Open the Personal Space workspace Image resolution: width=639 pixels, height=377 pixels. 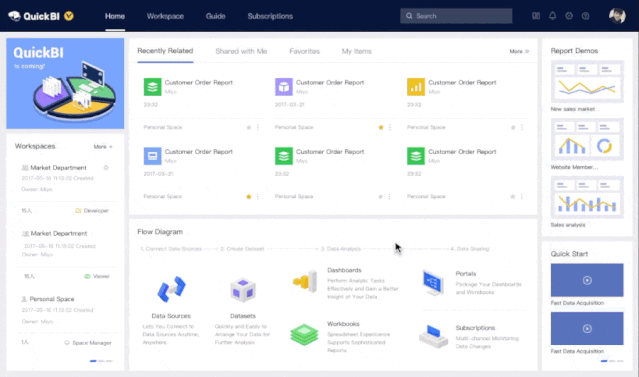click(52, 299)
